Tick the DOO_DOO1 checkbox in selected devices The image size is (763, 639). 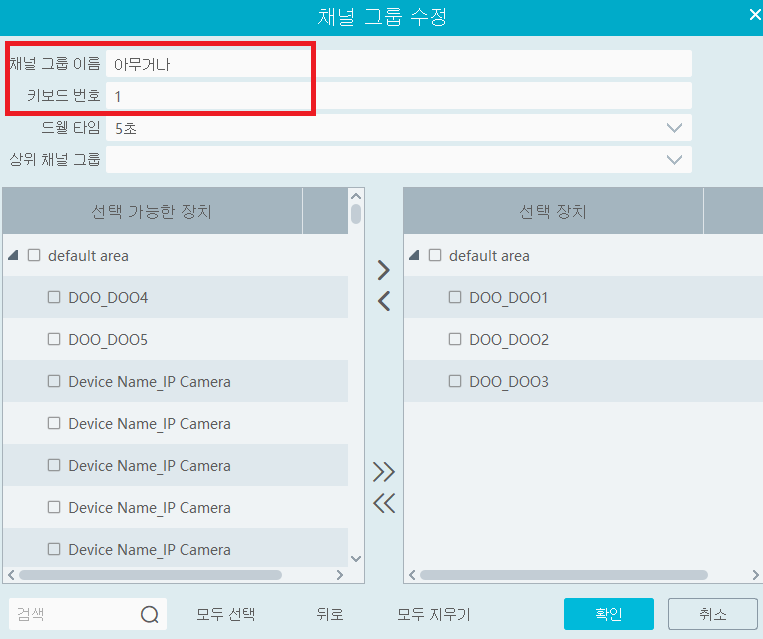point(455,297)
